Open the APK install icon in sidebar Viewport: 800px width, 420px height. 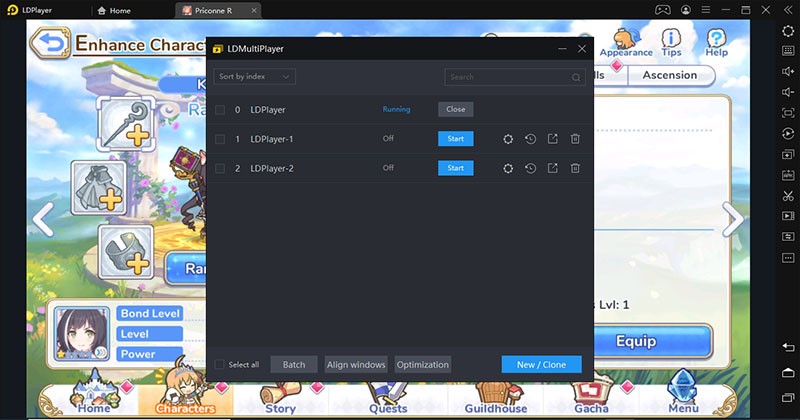click(x=788, y=175)
